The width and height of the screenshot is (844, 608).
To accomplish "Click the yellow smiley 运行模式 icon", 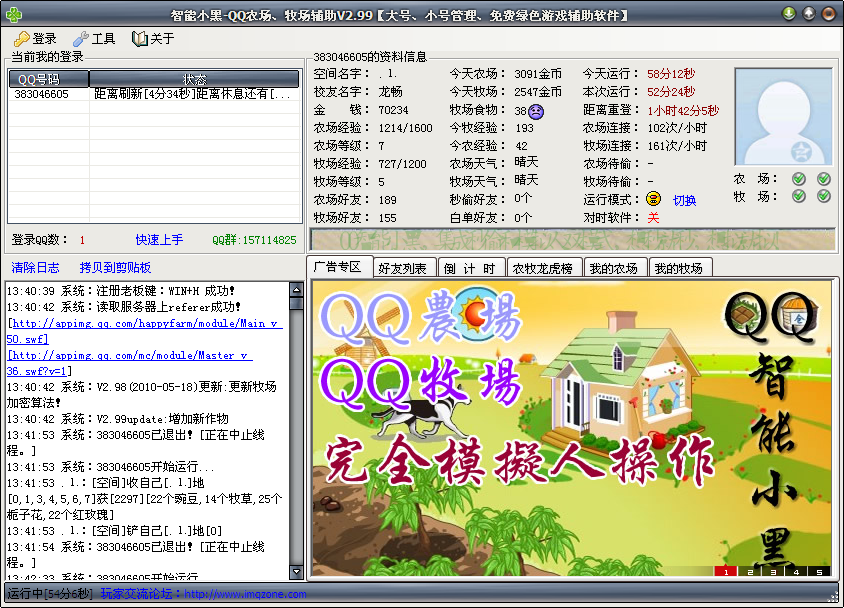I will 653,199.
